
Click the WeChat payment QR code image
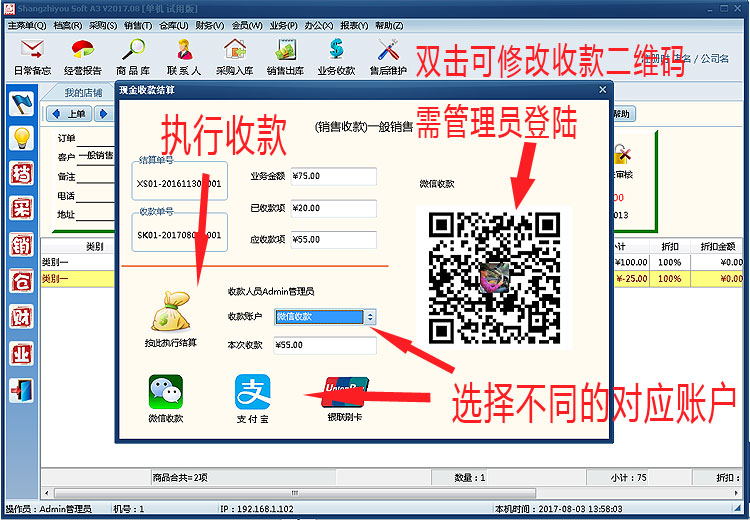click(x=495, y=277)
